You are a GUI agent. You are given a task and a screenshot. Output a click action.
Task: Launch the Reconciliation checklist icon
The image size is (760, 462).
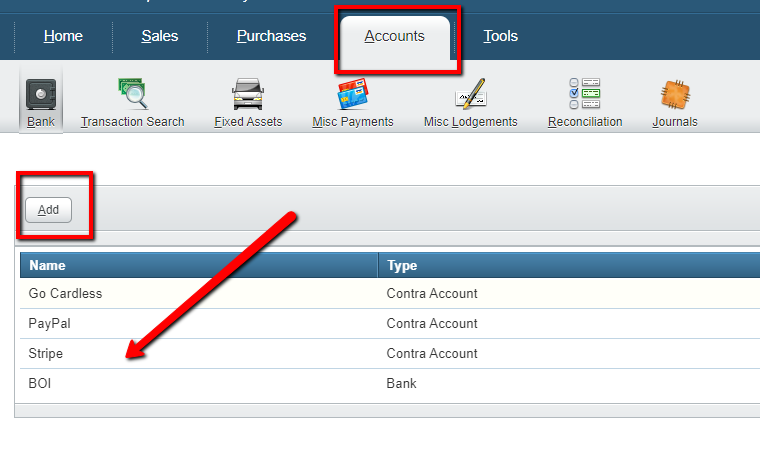[x=585, y=94]
